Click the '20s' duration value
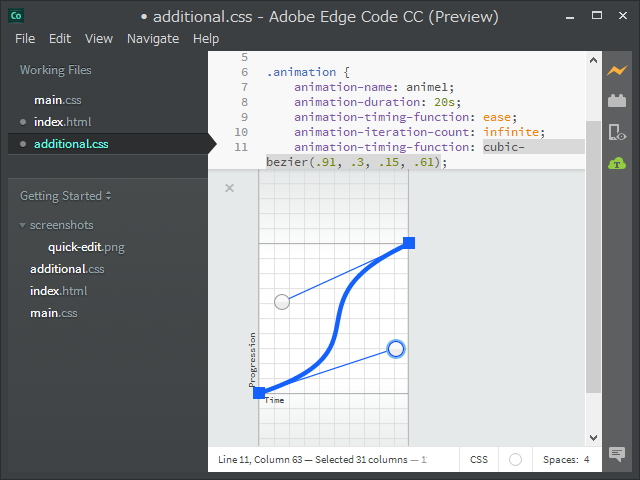 [444, 102]
